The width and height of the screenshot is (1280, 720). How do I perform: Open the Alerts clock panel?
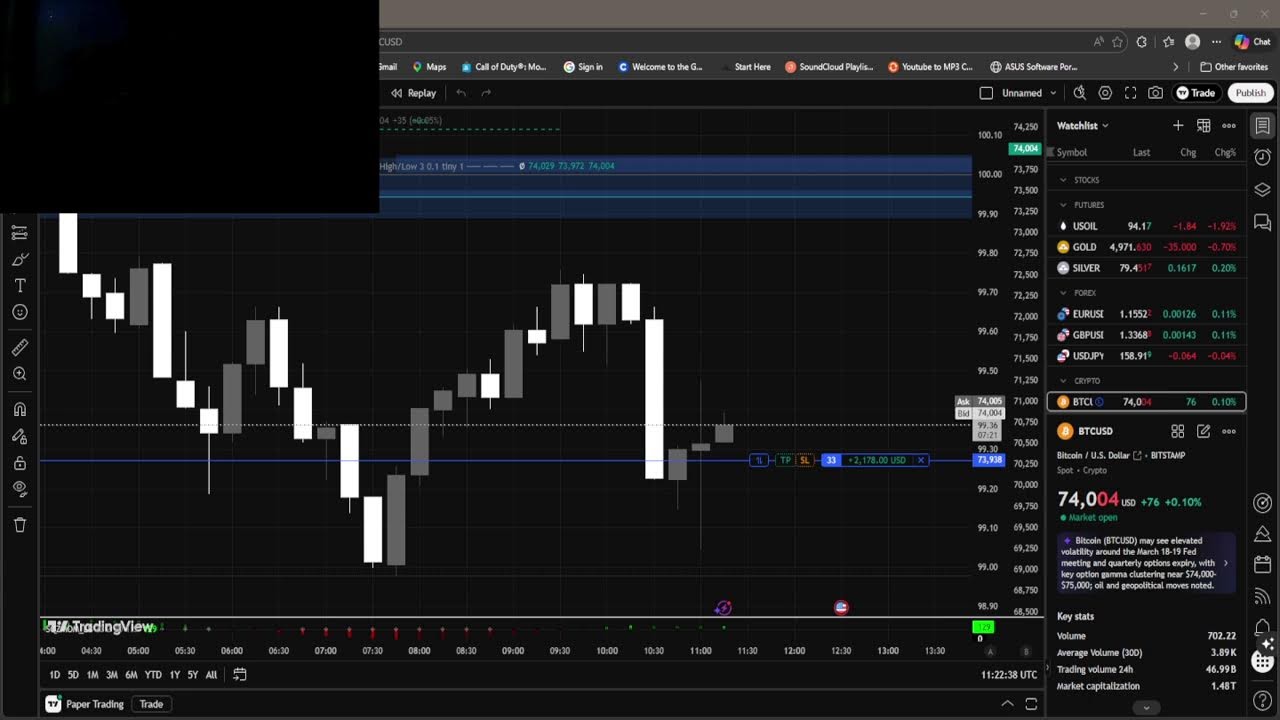point(1263,157)
